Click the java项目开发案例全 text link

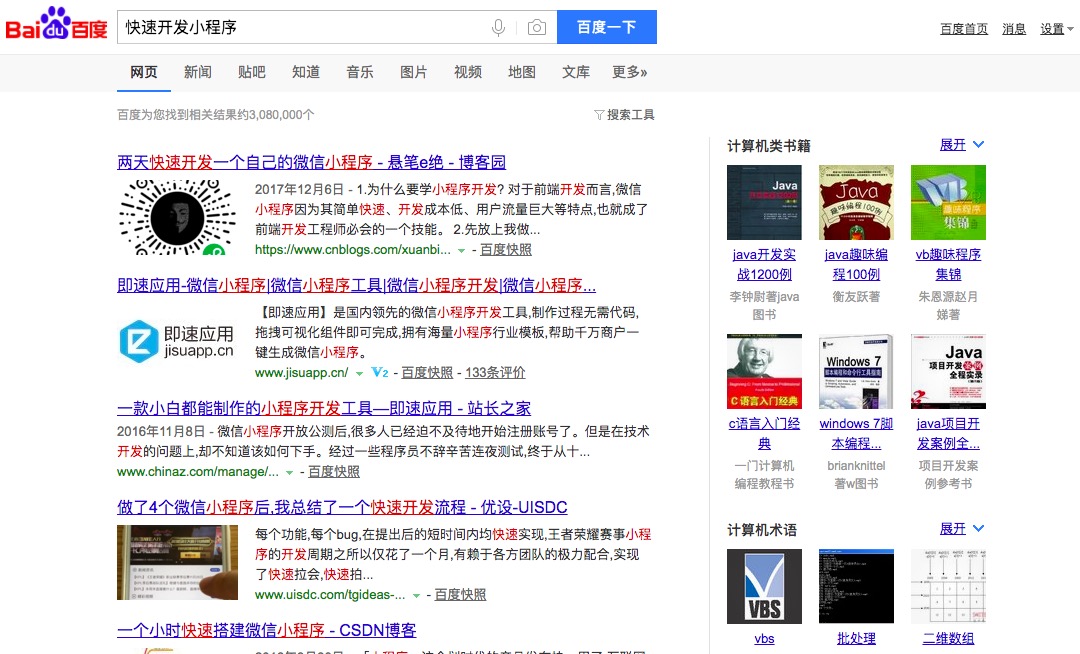[948, 434]
